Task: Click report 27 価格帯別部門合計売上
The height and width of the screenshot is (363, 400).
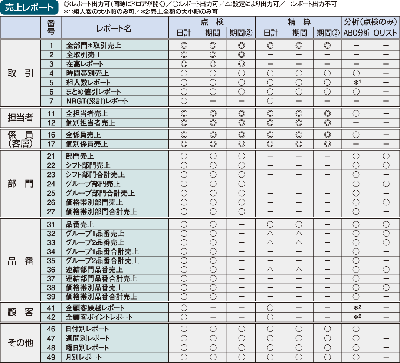Action: pos(102,211)
